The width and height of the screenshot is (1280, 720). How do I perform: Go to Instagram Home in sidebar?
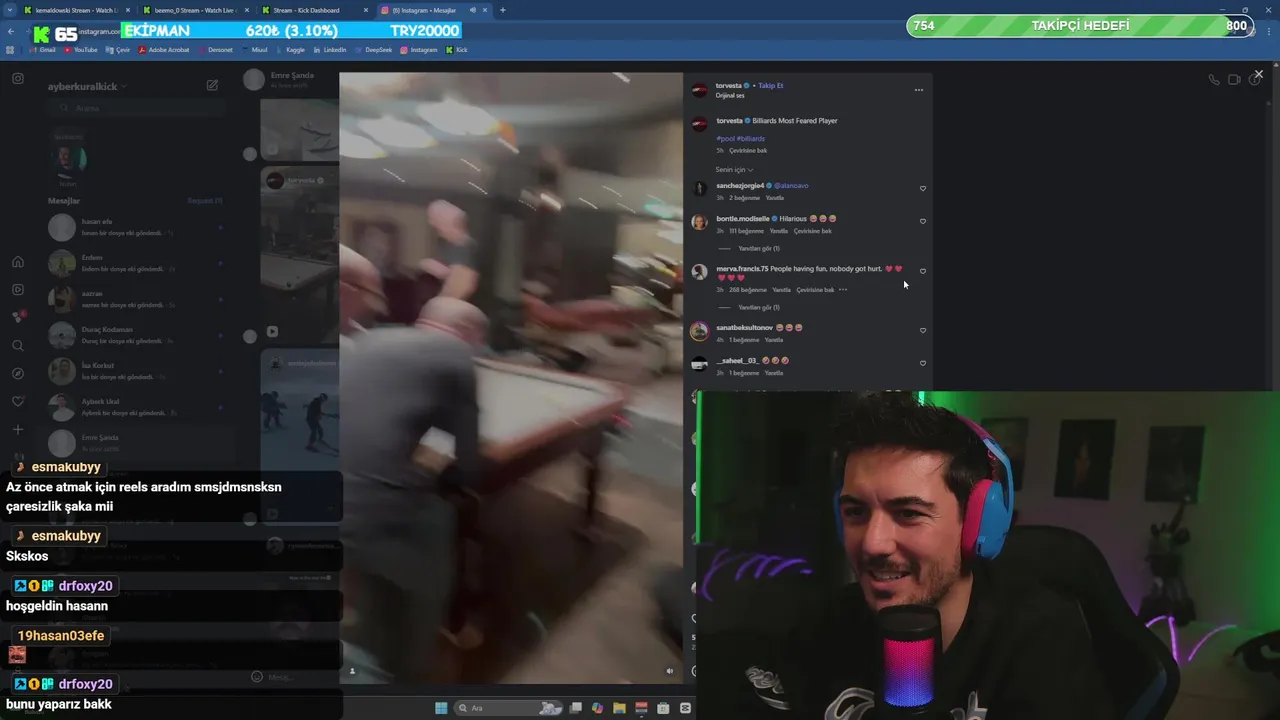click(18, 262)
